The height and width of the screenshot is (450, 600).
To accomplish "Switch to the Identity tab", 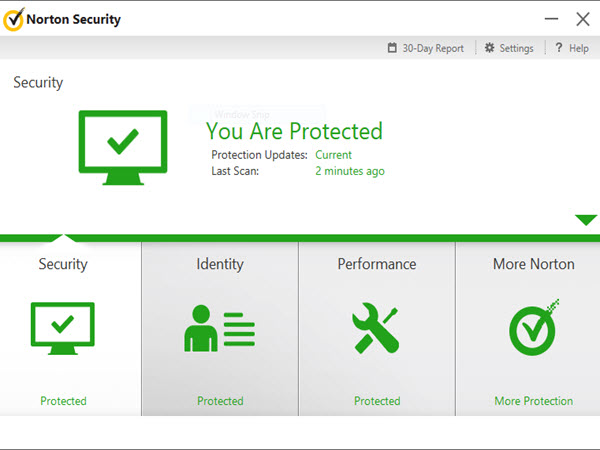I will 220,264.
